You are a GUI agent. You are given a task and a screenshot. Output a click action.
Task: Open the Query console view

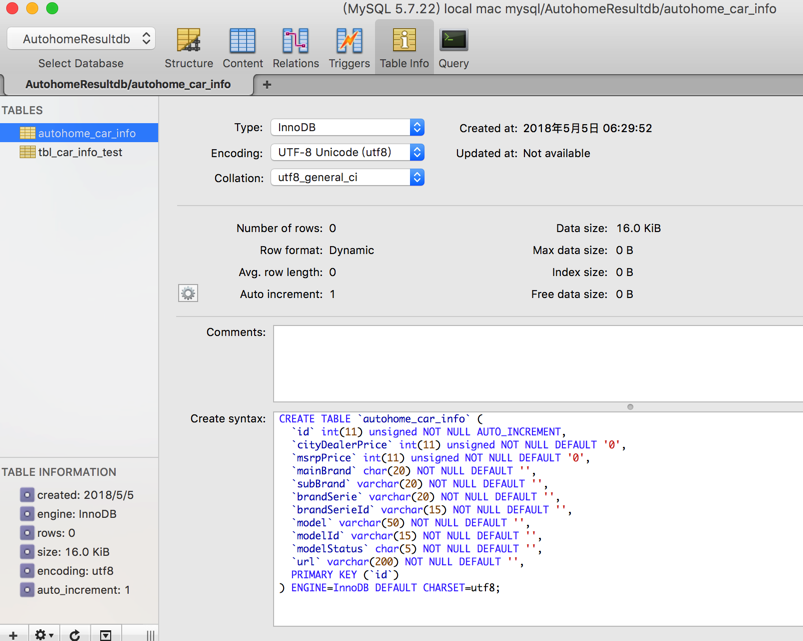(x=453, y=47)
